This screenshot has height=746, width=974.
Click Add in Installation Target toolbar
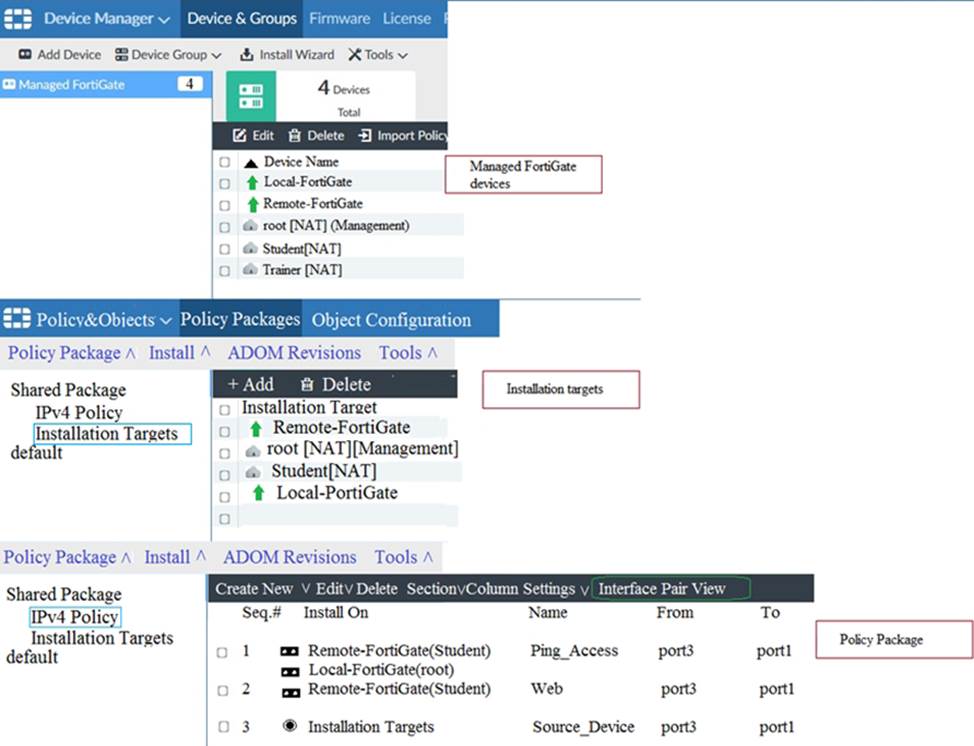[250, 384]
